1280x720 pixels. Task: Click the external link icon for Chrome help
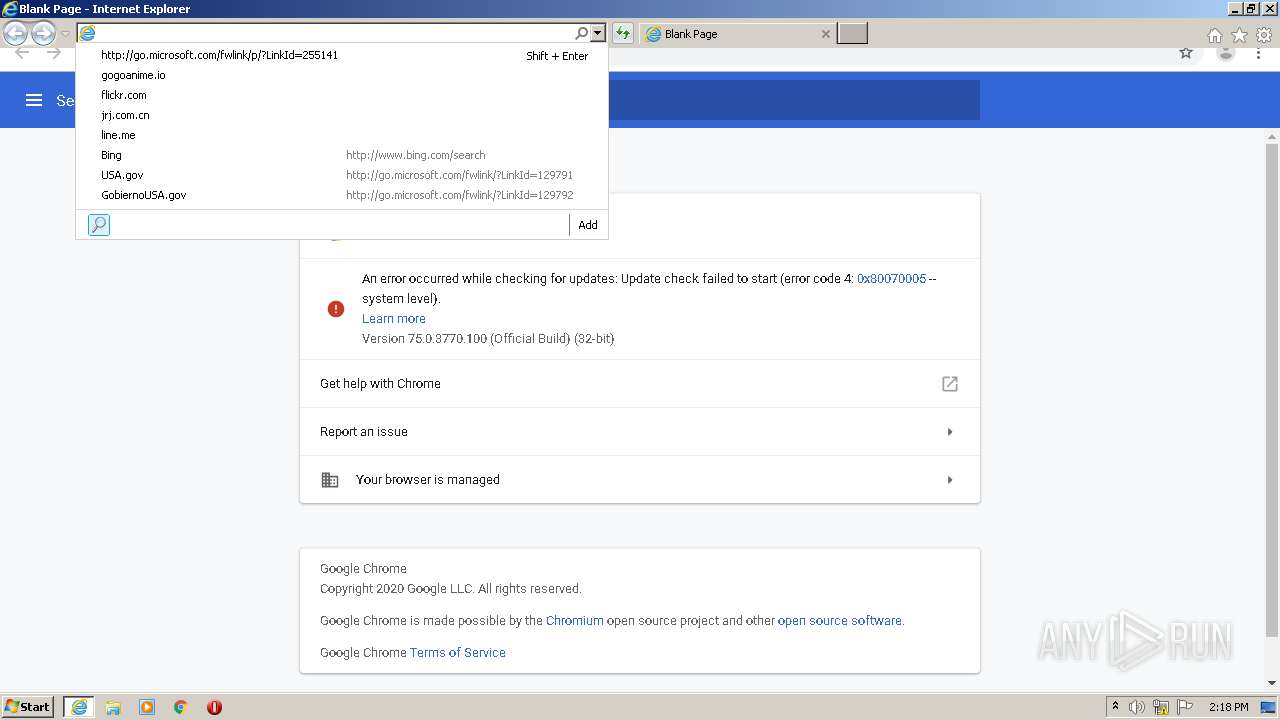pyautogui.click(x=950, y=384)
